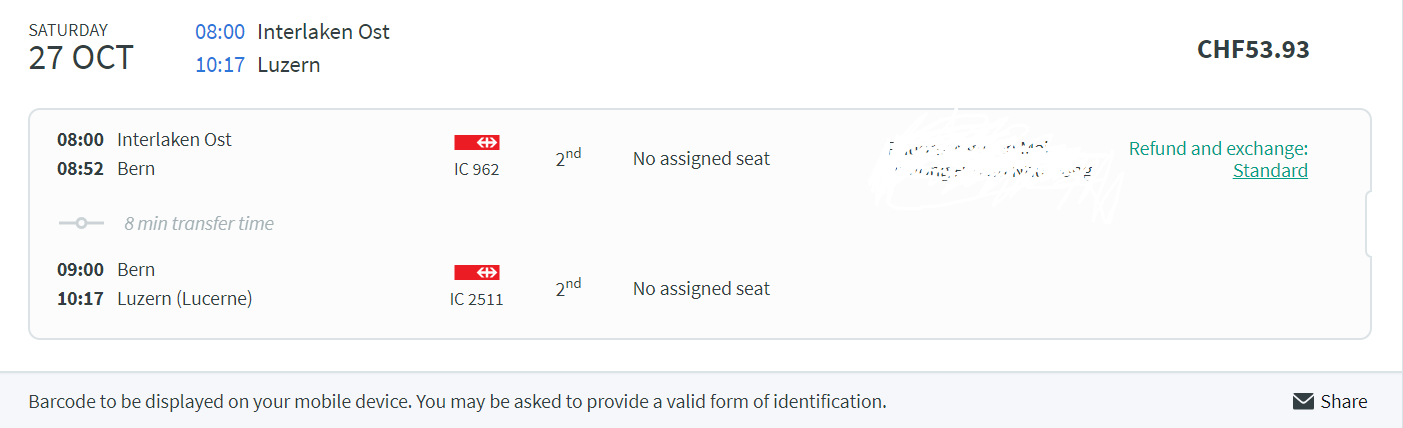Viewport: 1403px width, 428px height.
Task: Click the SBB logo beside IC 2511
Action: [477, 272]
